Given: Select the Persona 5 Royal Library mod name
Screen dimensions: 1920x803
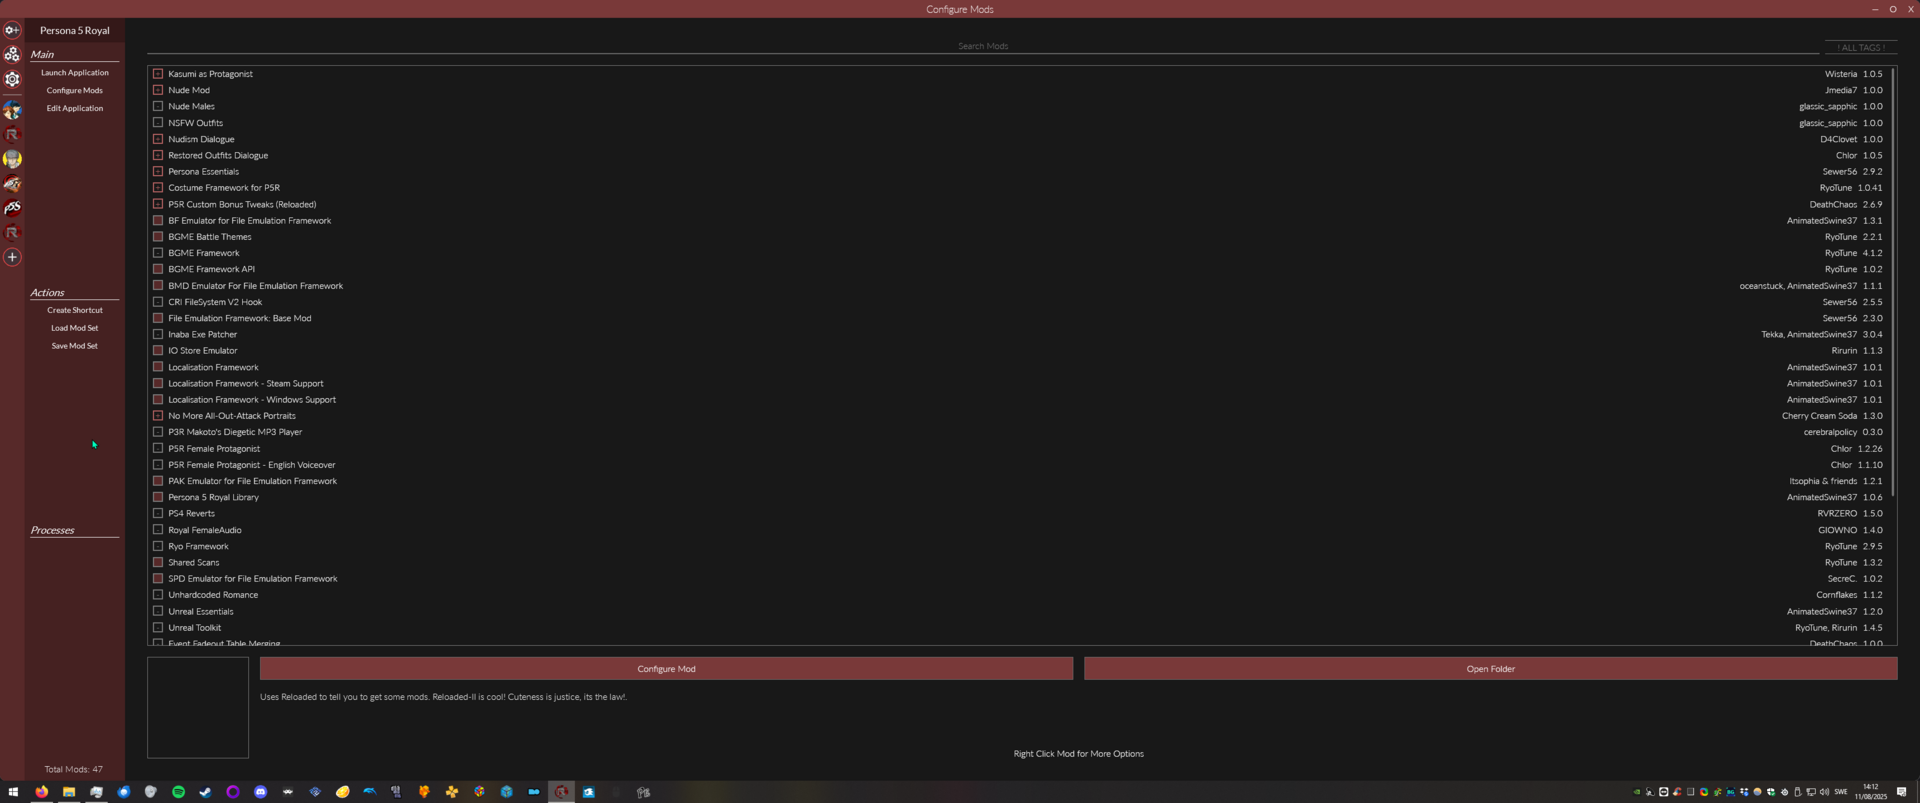Looking at the screenshot, I should click(213, 497).
